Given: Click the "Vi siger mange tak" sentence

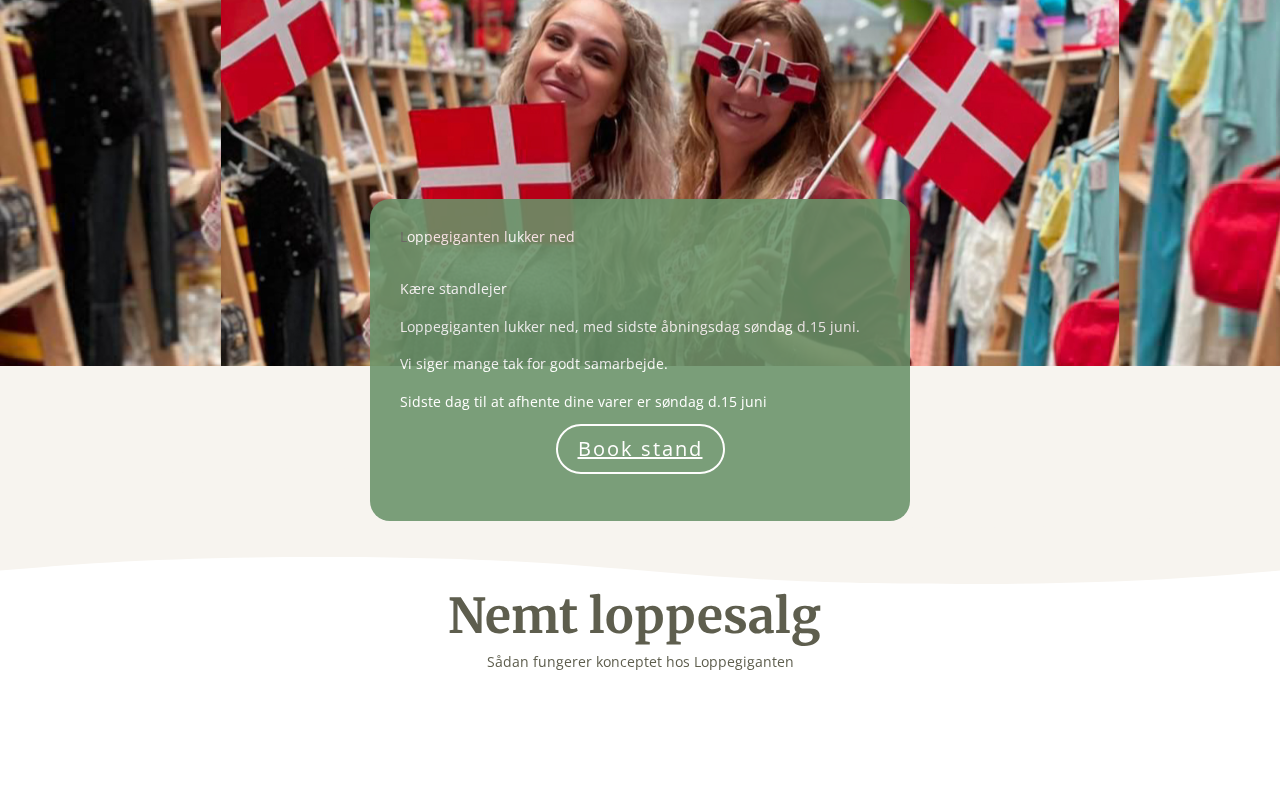Looking at the screenshot, I should 534,364.
